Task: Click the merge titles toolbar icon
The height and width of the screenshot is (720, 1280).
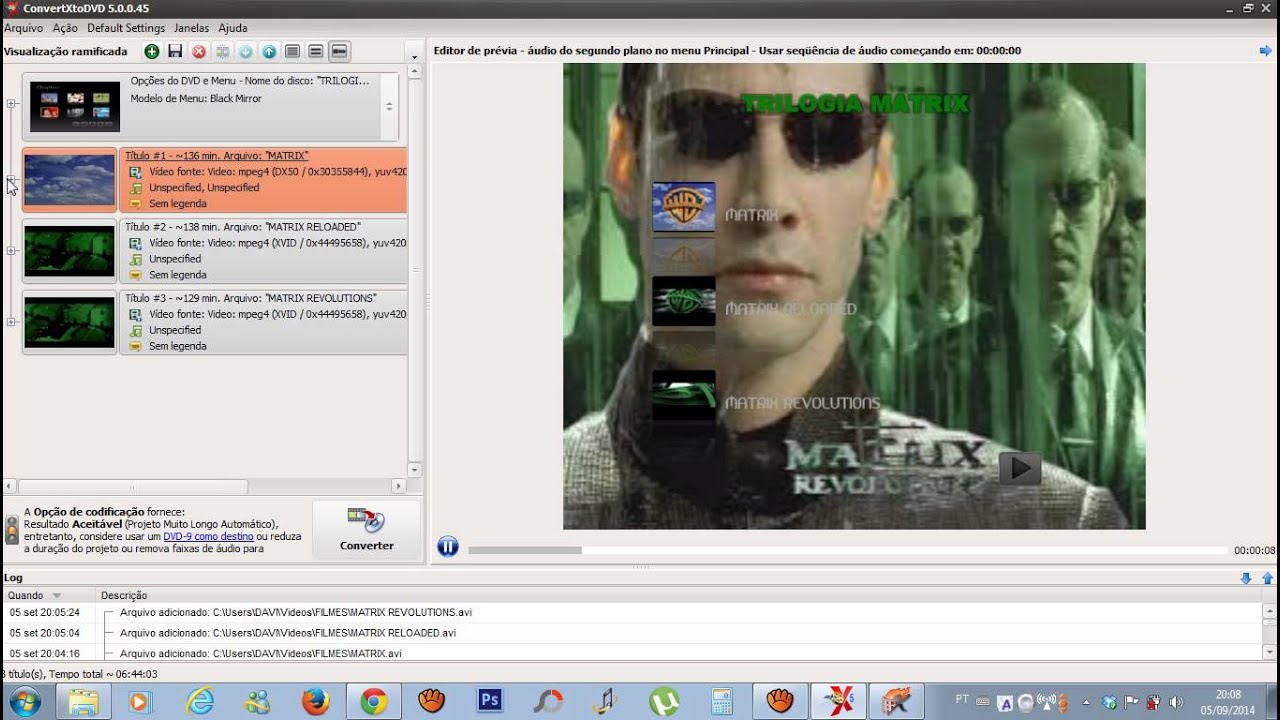Action: pyautogui.click(x=222, y=51)
